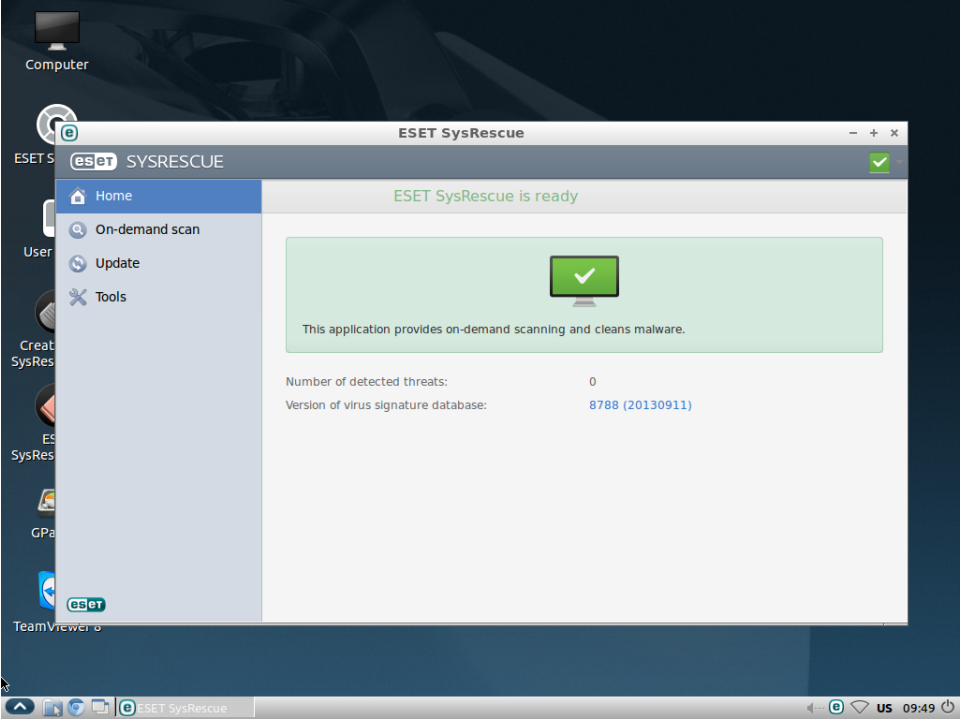Open the start menu button in taskbar
The height and width of the screenshot is (721, 961).
(21, 708)
